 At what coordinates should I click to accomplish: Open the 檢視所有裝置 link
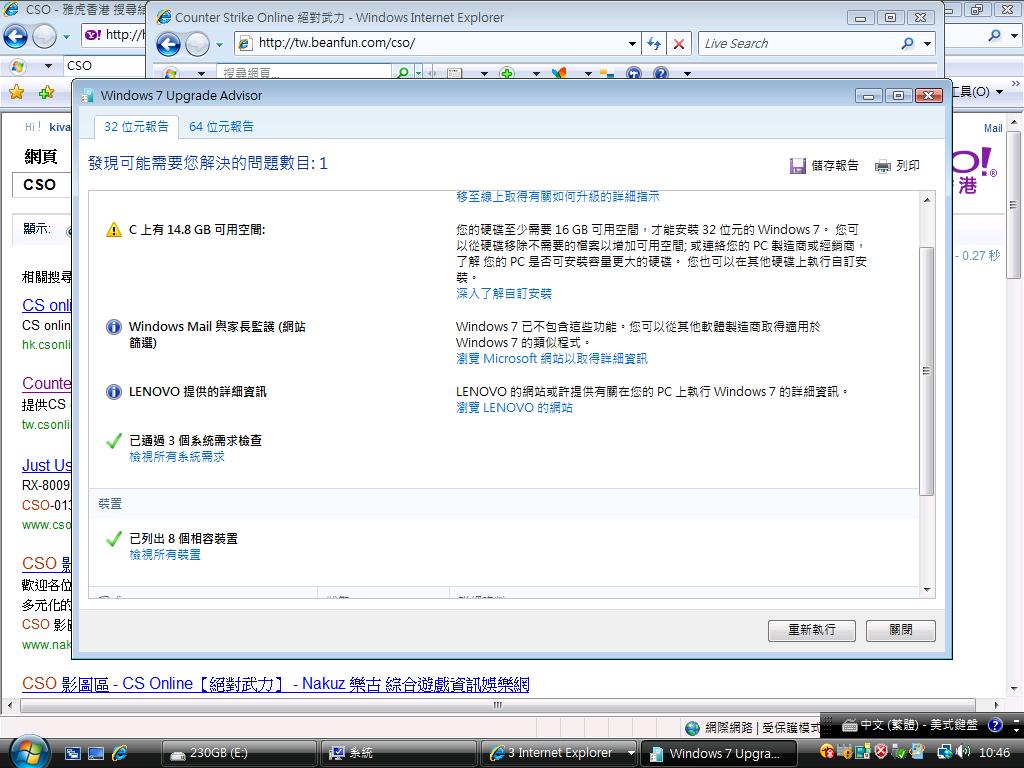tap(165, 554)
